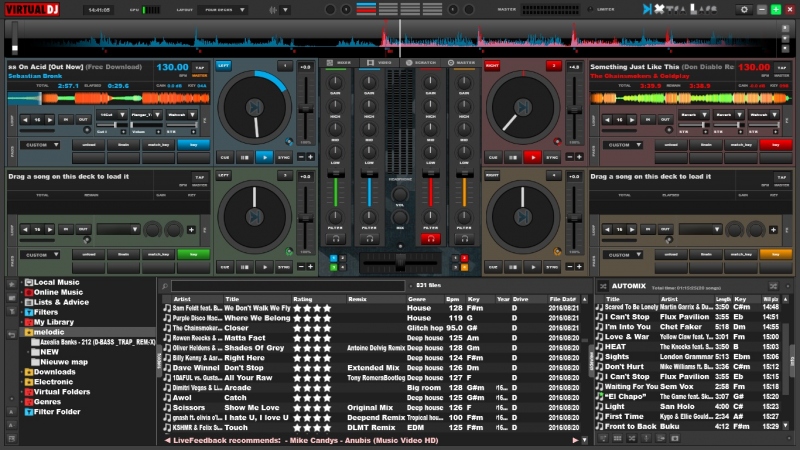The width and height of the screenshot is (800, 450).
Task: Toggle the blue LEFT crossfader assign on deck 1
Action: click(223, 65)
